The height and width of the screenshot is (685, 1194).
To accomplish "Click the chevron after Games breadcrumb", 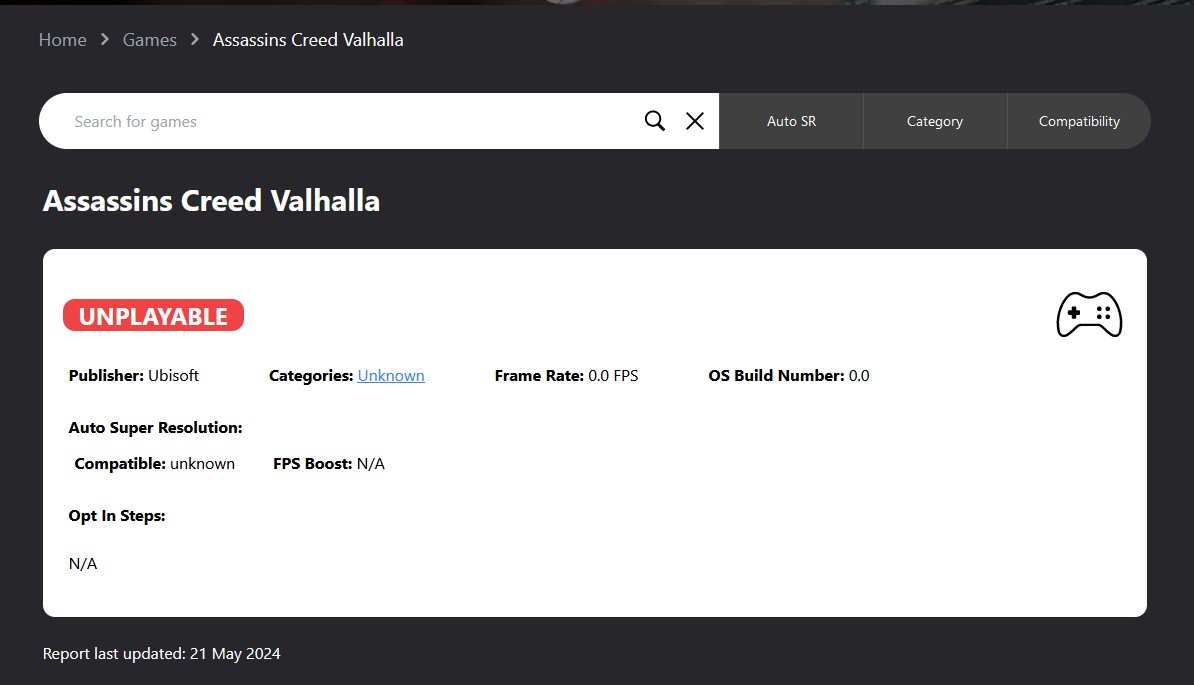I will [x=195, y=40].
